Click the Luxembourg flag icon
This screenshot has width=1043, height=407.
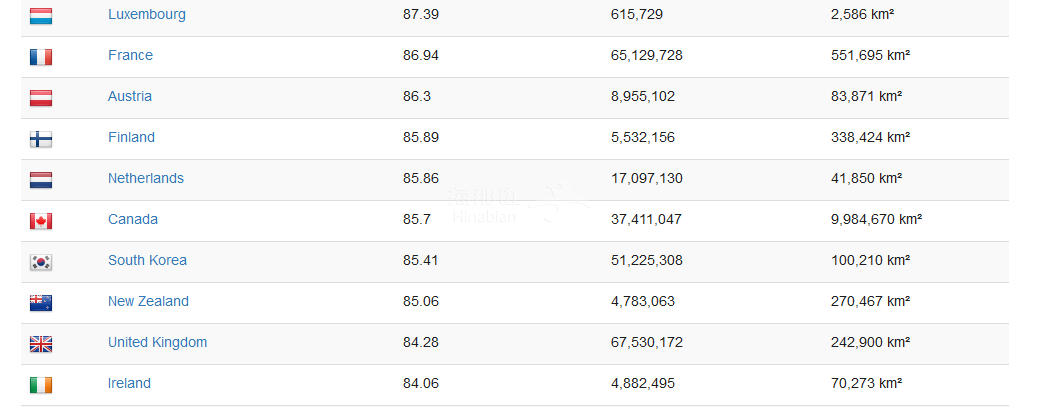[41, 16]
